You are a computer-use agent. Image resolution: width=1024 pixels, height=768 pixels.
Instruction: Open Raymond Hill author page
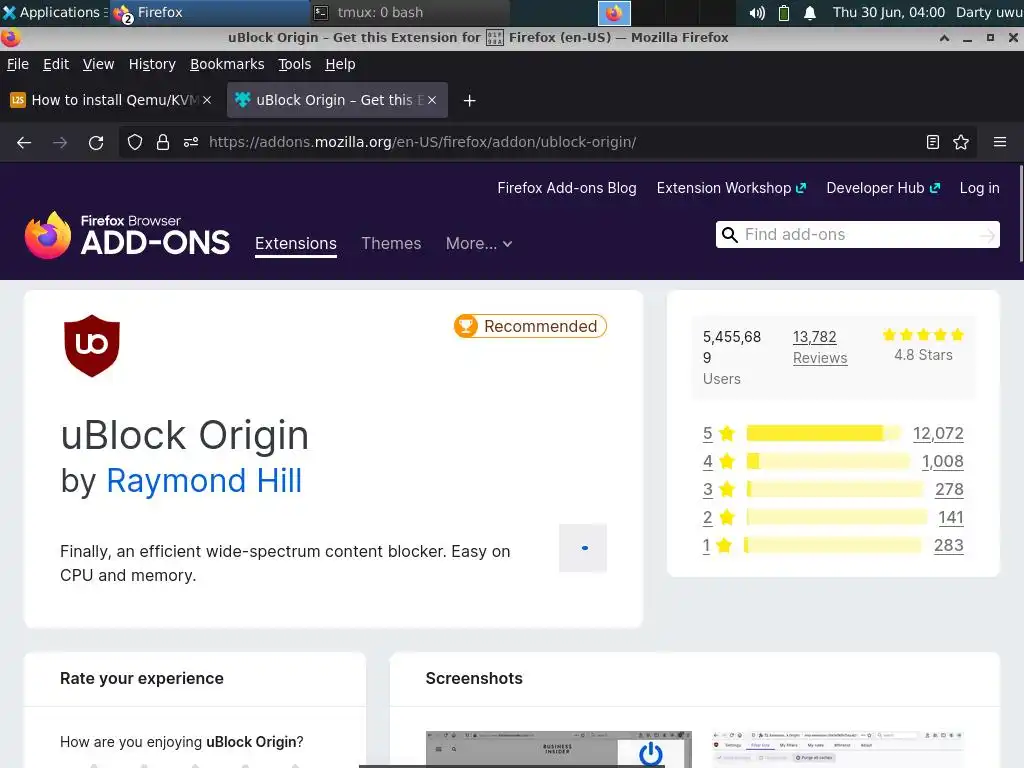(x=204, y=481)
